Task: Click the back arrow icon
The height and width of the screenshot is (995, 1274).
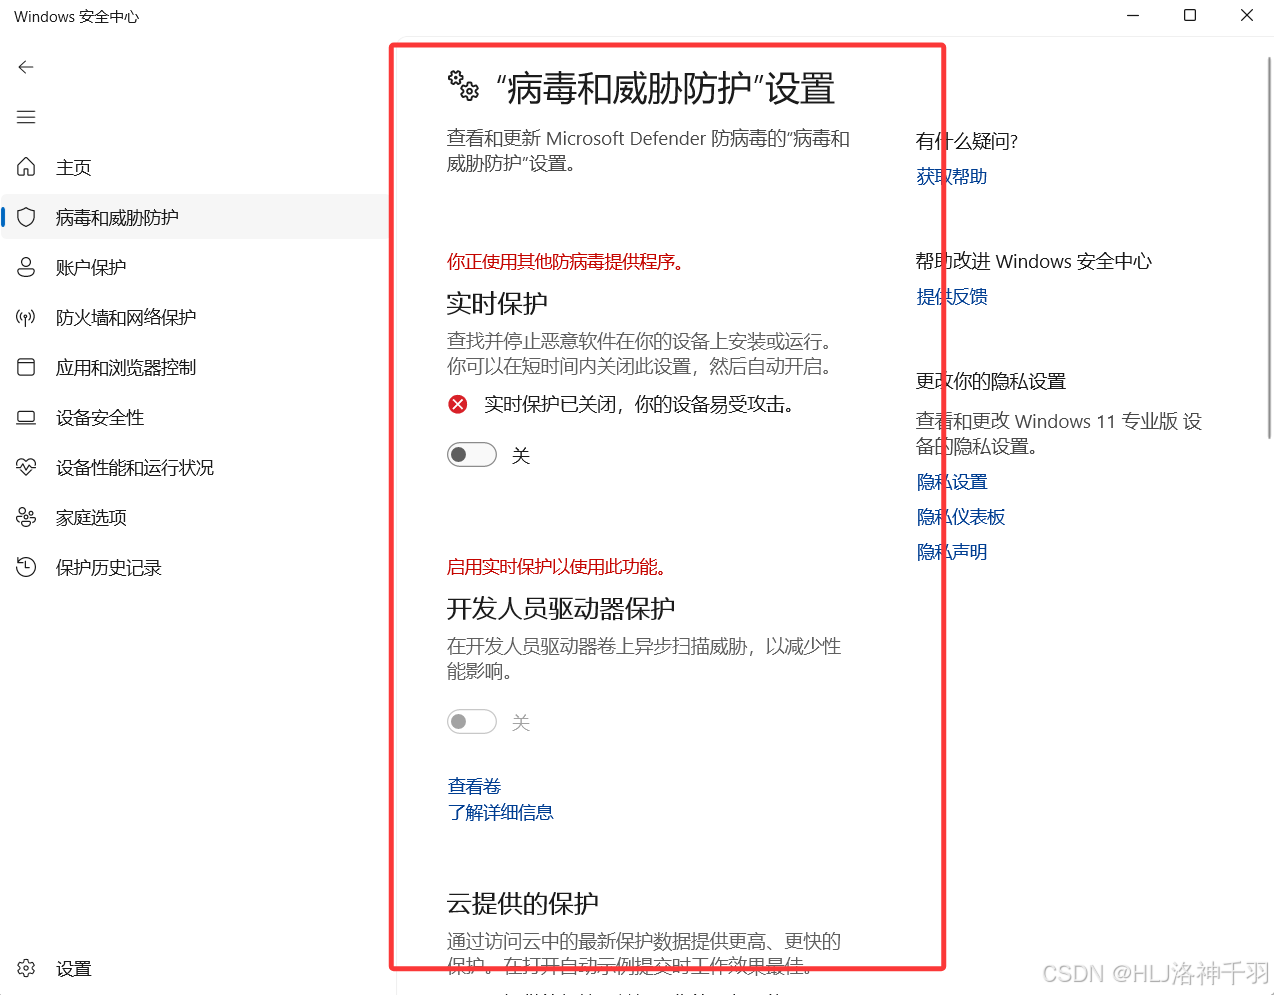Action: click(26, 67)
